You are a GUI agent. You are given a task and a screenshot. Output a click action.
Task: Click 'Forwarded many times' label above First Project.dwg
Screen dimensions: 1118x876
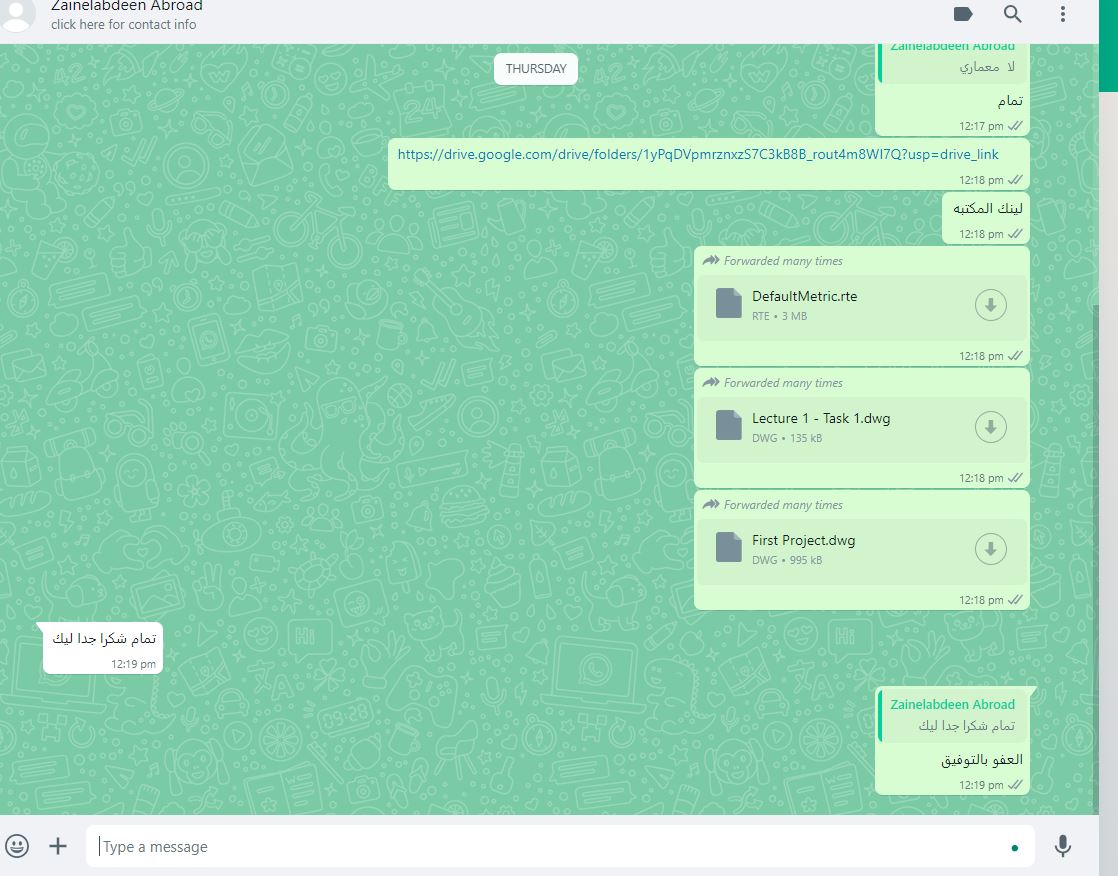tap(783, 505)
